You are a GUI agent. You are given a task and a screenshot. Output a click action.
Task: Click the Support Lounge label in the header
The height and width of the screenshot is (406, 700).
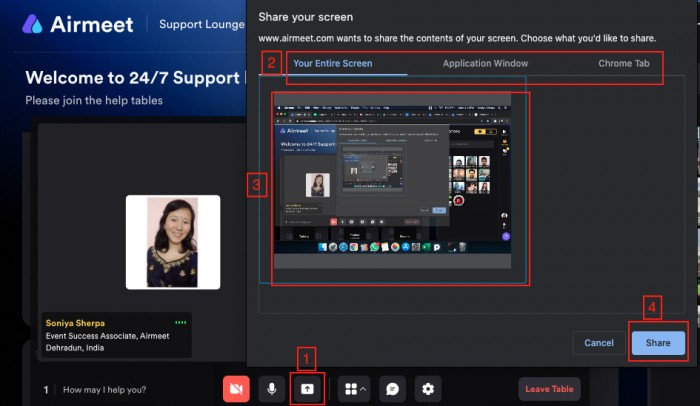[x=202, y=24]
